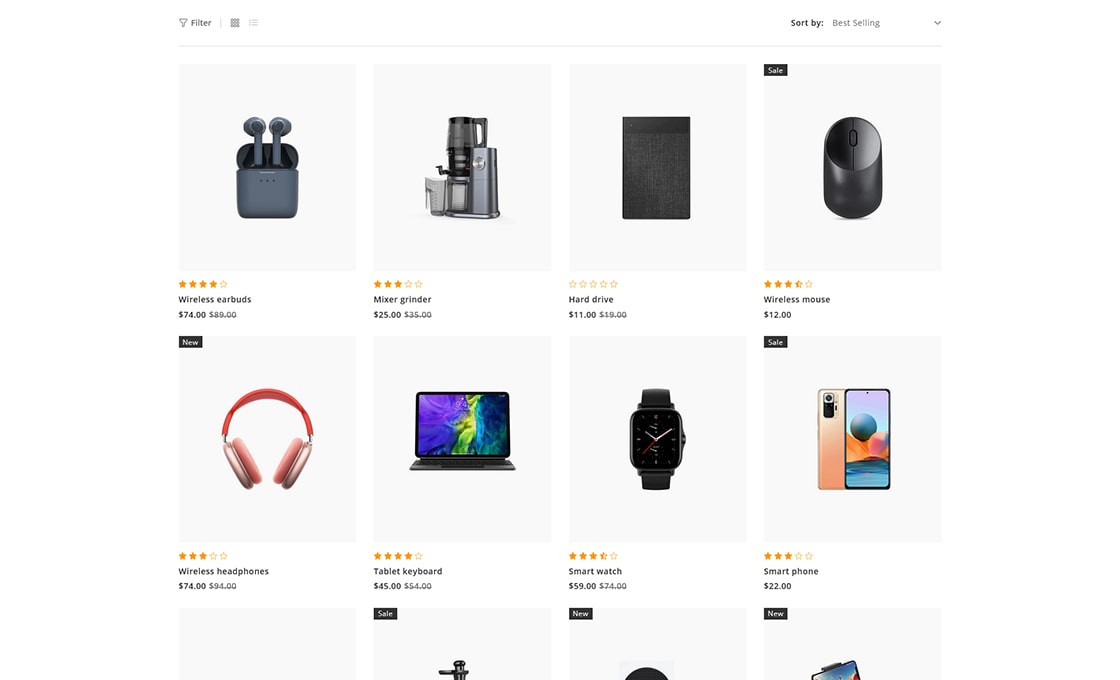Open the Wireless mouse product title
Image resolution: width=1120 pixels, height=680 pixels.
tap(796, 299)
